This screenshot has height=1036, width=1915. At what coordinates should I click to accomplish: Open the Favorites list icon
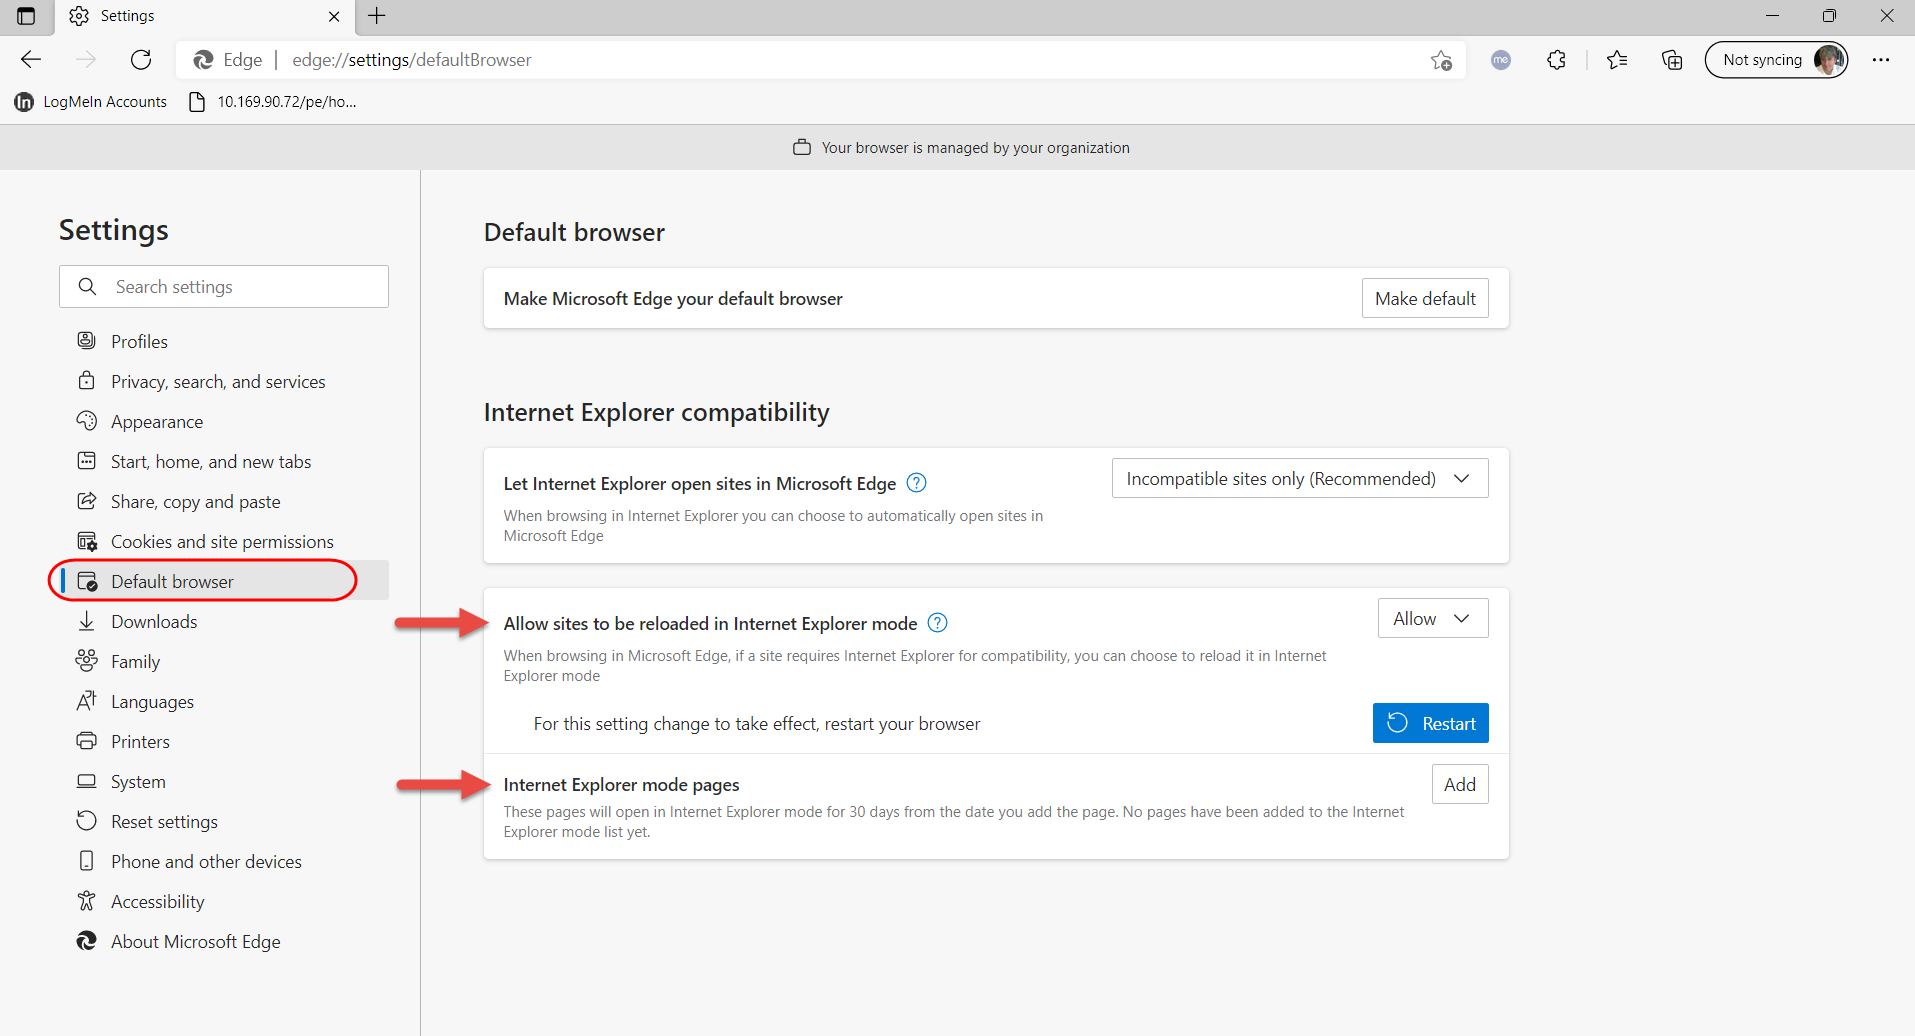(x=1617, y=60)
